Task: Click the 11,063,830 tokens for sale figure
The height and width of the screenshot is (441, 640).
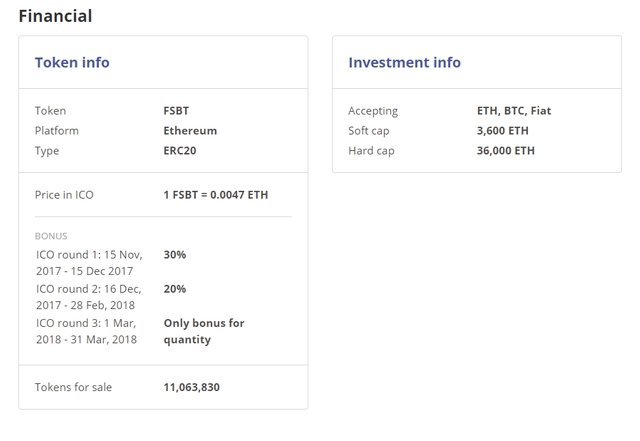Action: 191,387
